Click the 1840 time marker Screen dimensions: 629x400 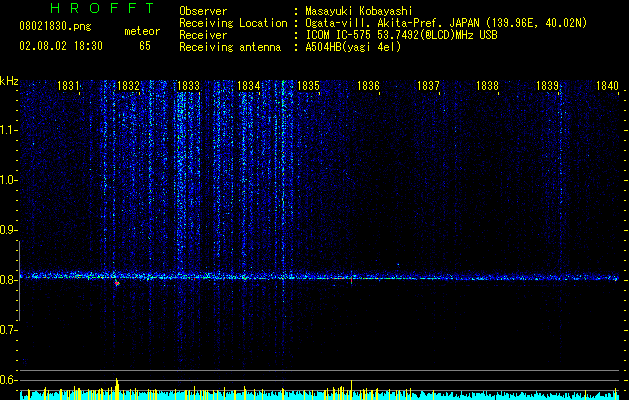607,86
